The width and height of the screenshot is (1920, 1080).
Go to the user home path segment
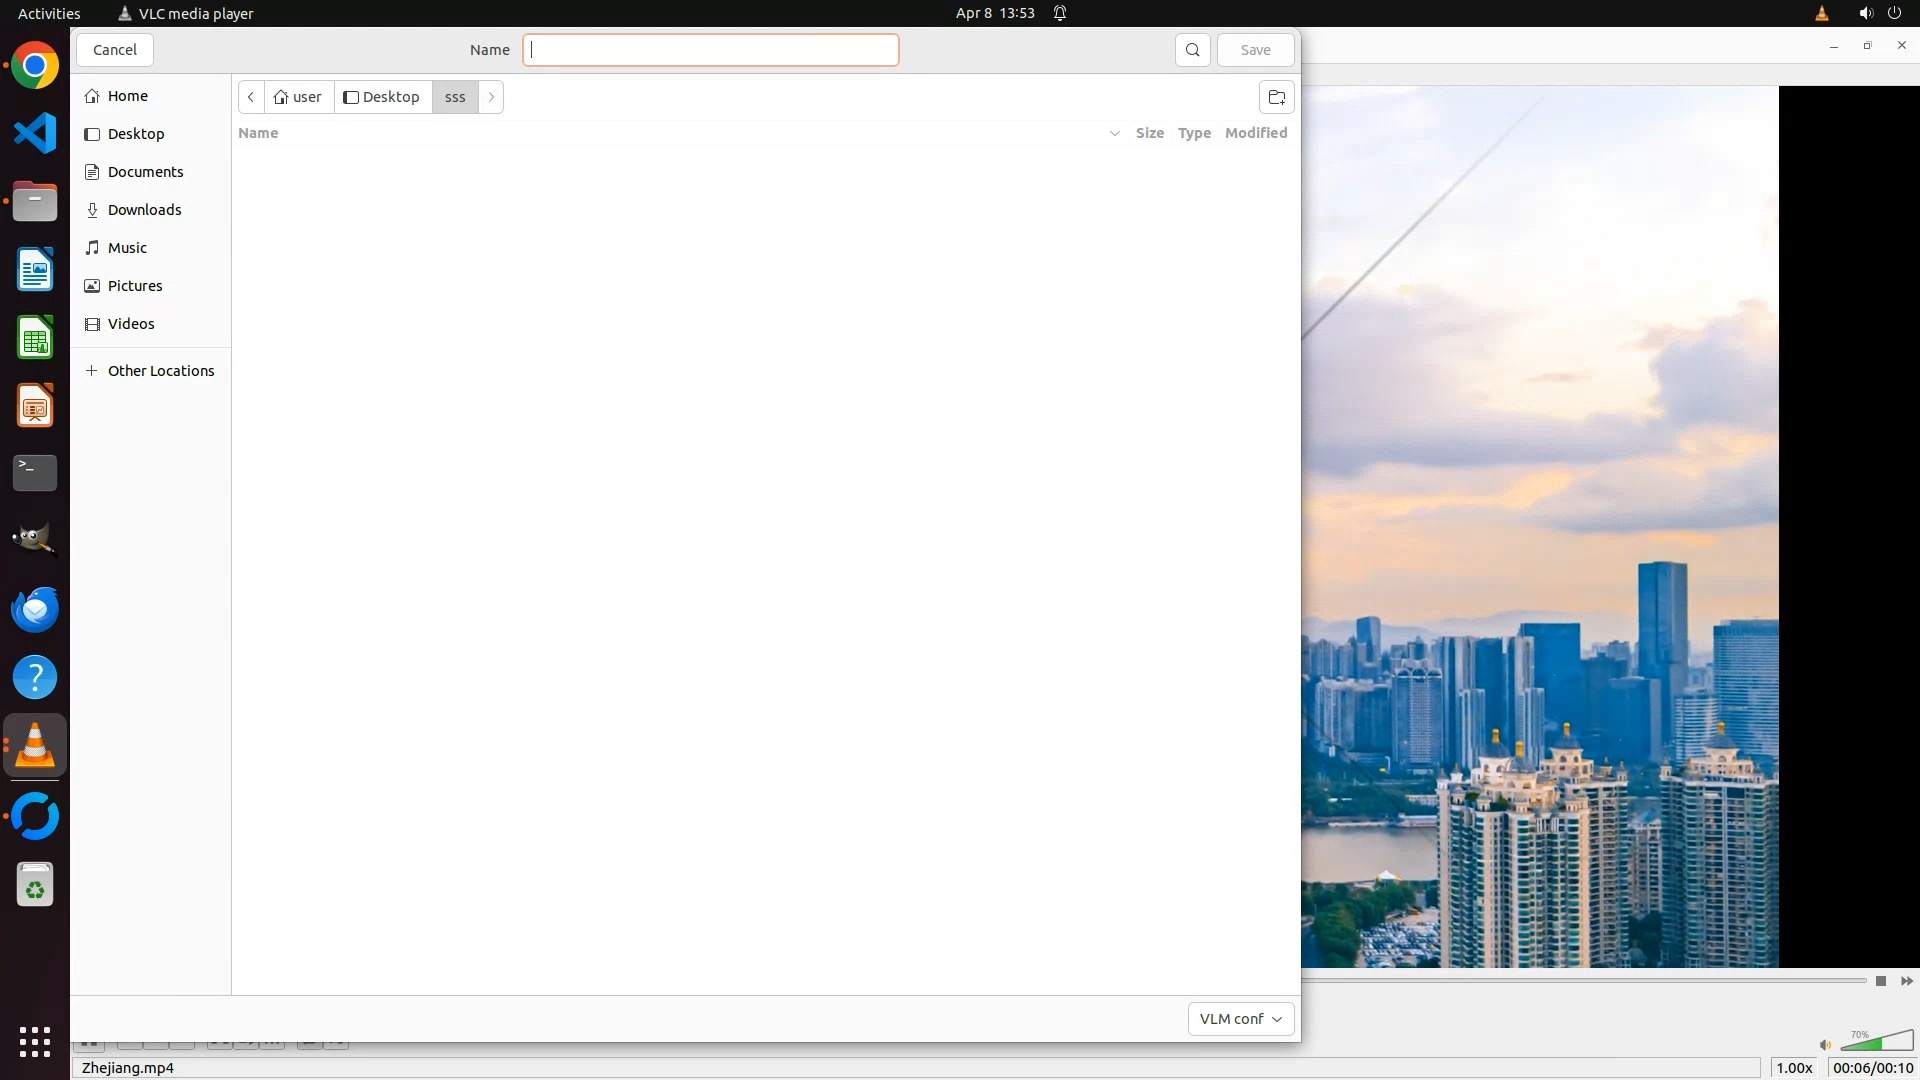pyautogui.click(x=298, y=97)
